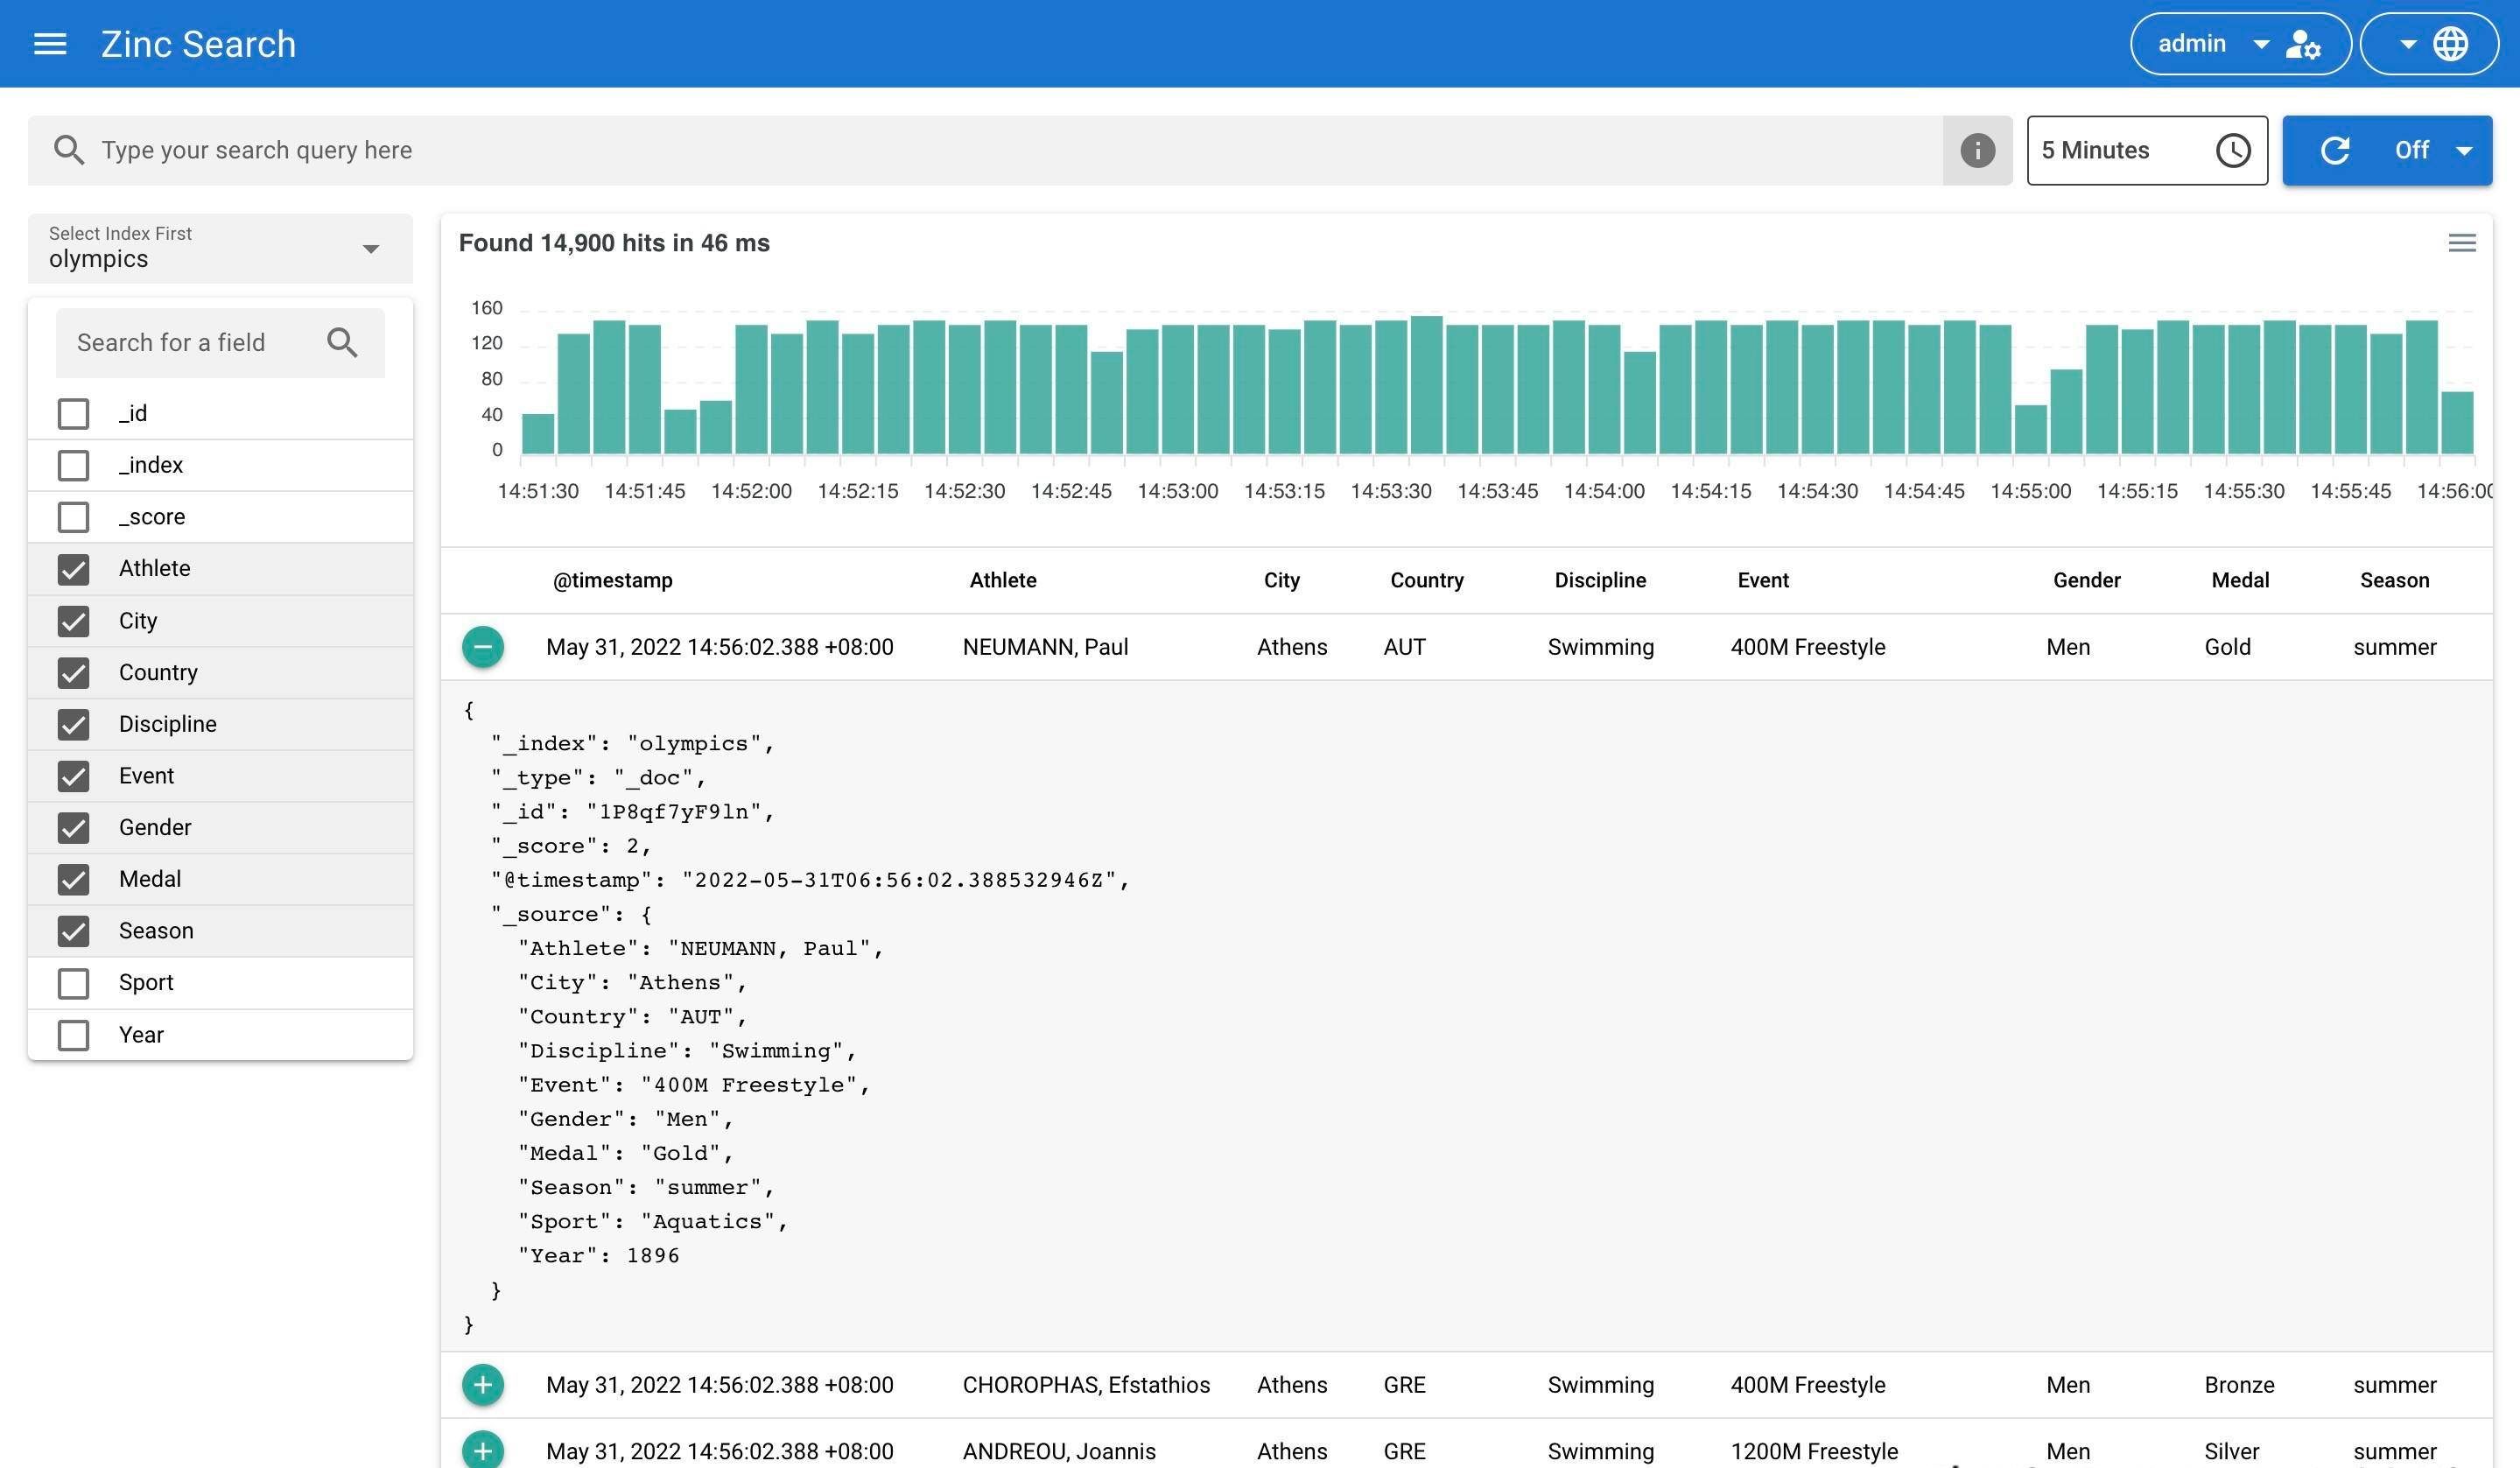Click the Gender column header
This screenshot has height=1468, width=2520.
click(2086, 580)
